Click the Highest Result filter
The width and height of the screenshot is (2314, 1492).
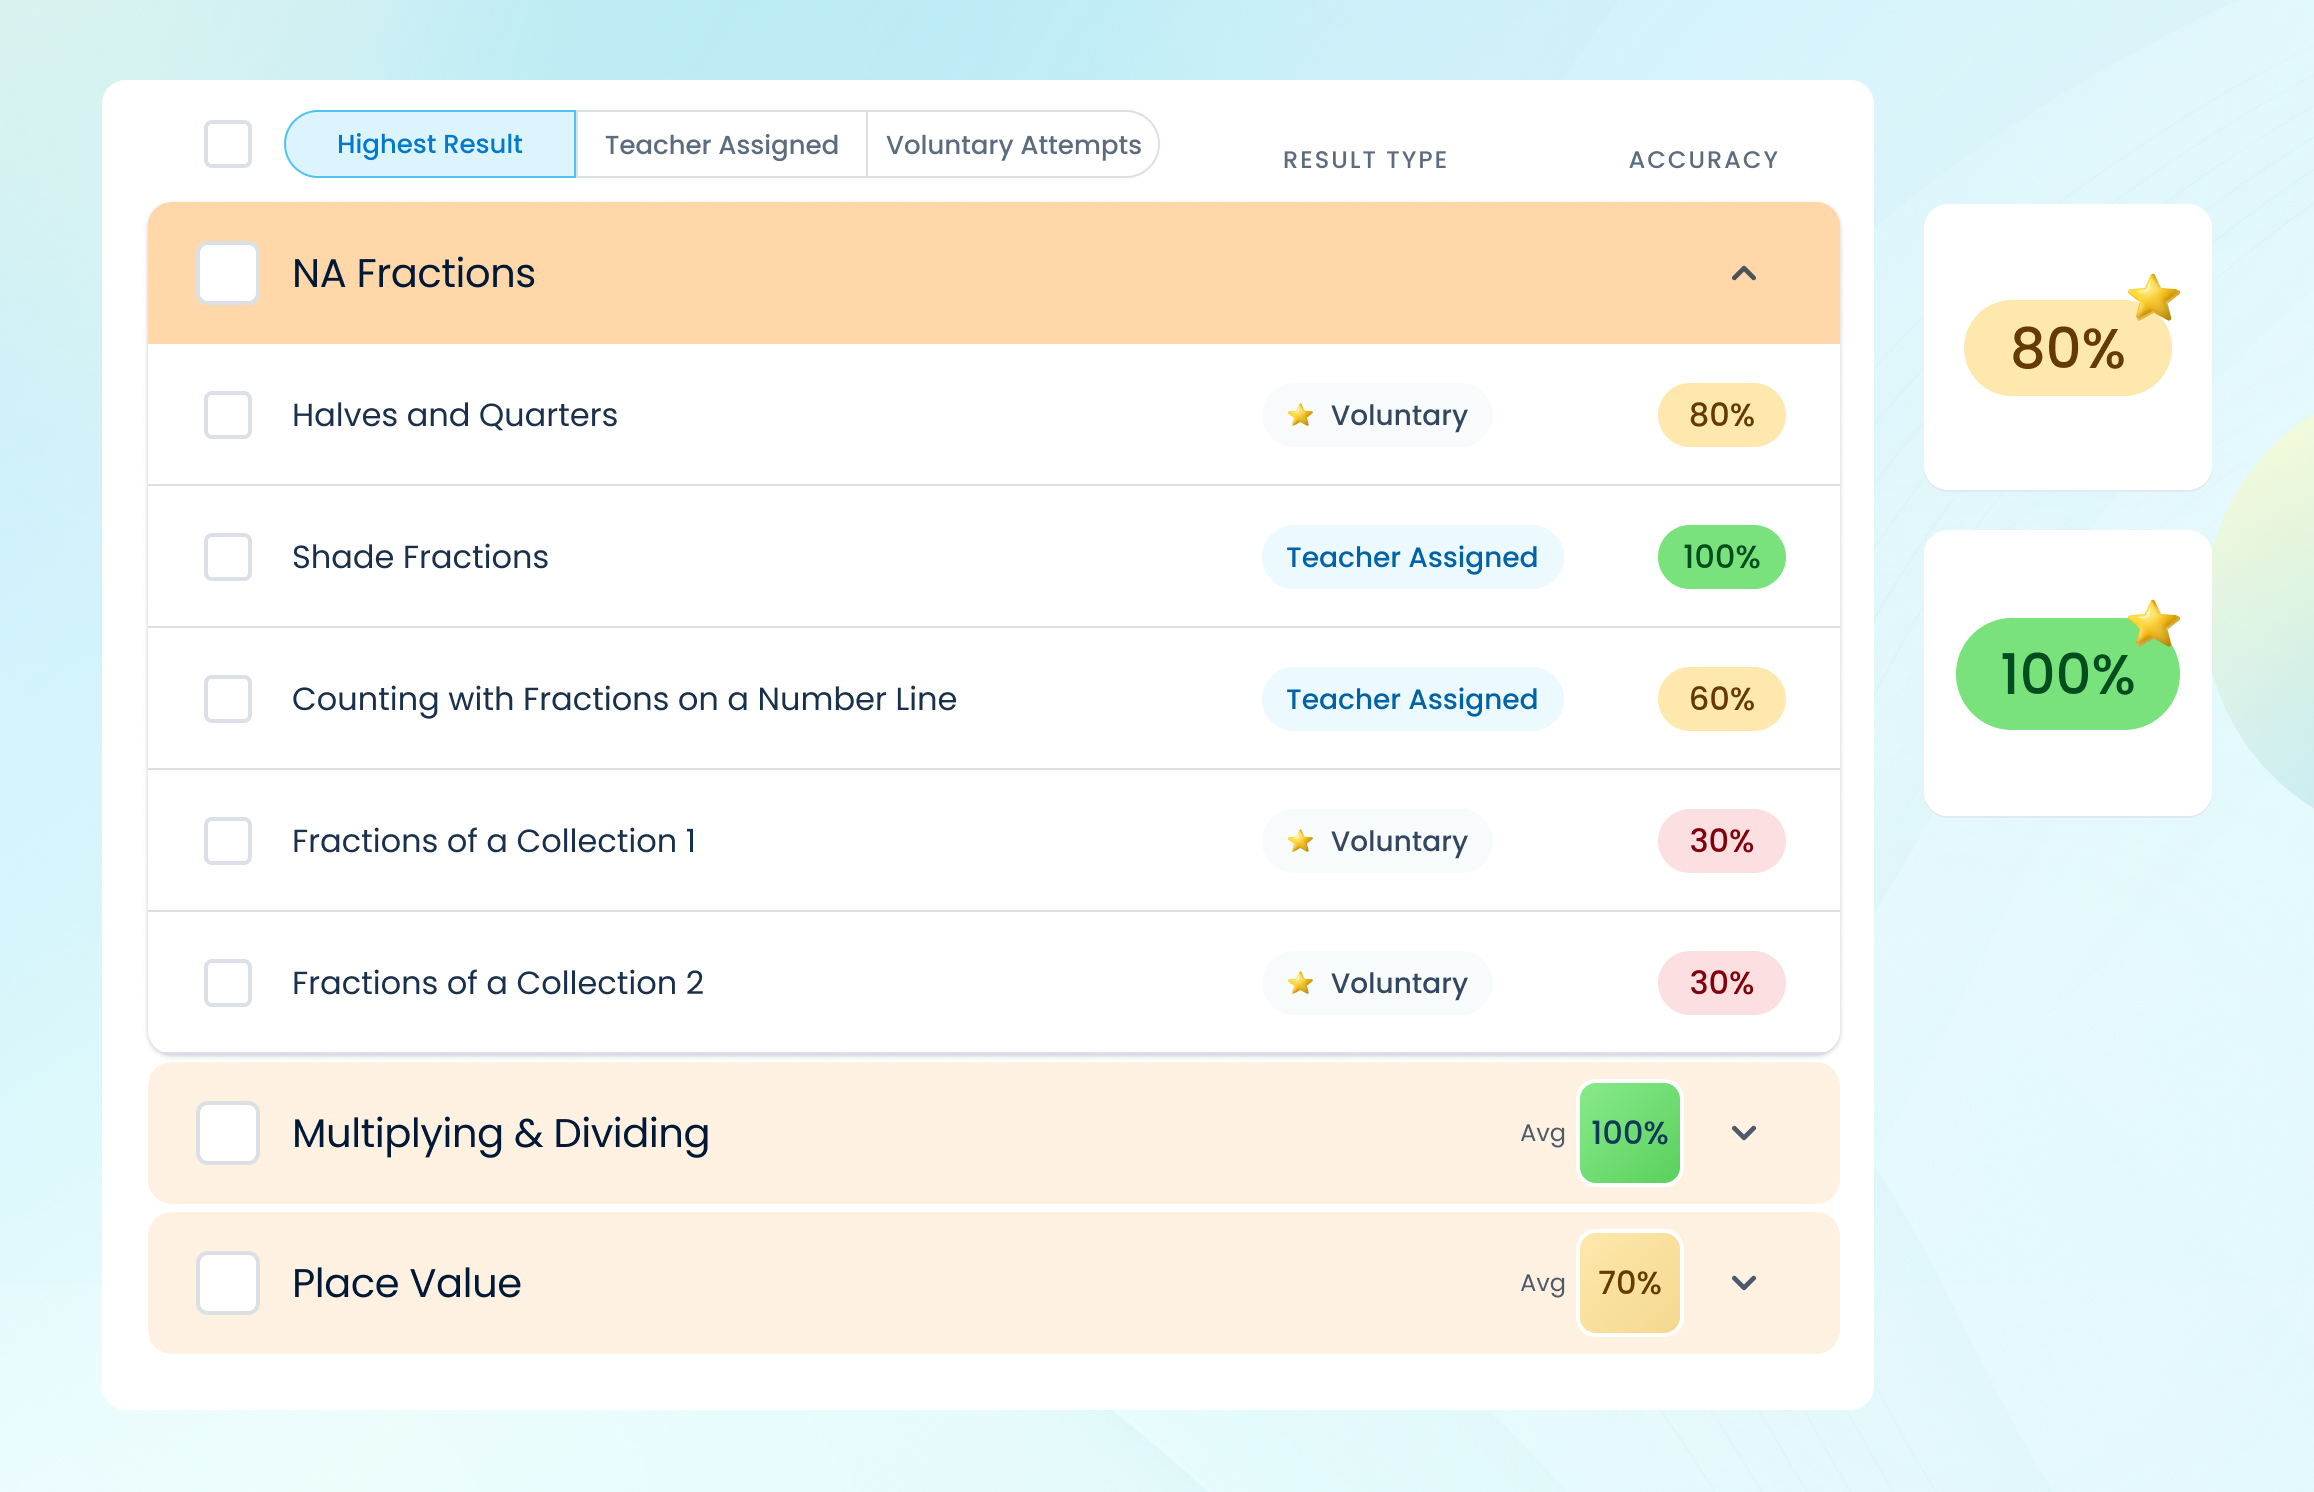click(429, 144)
